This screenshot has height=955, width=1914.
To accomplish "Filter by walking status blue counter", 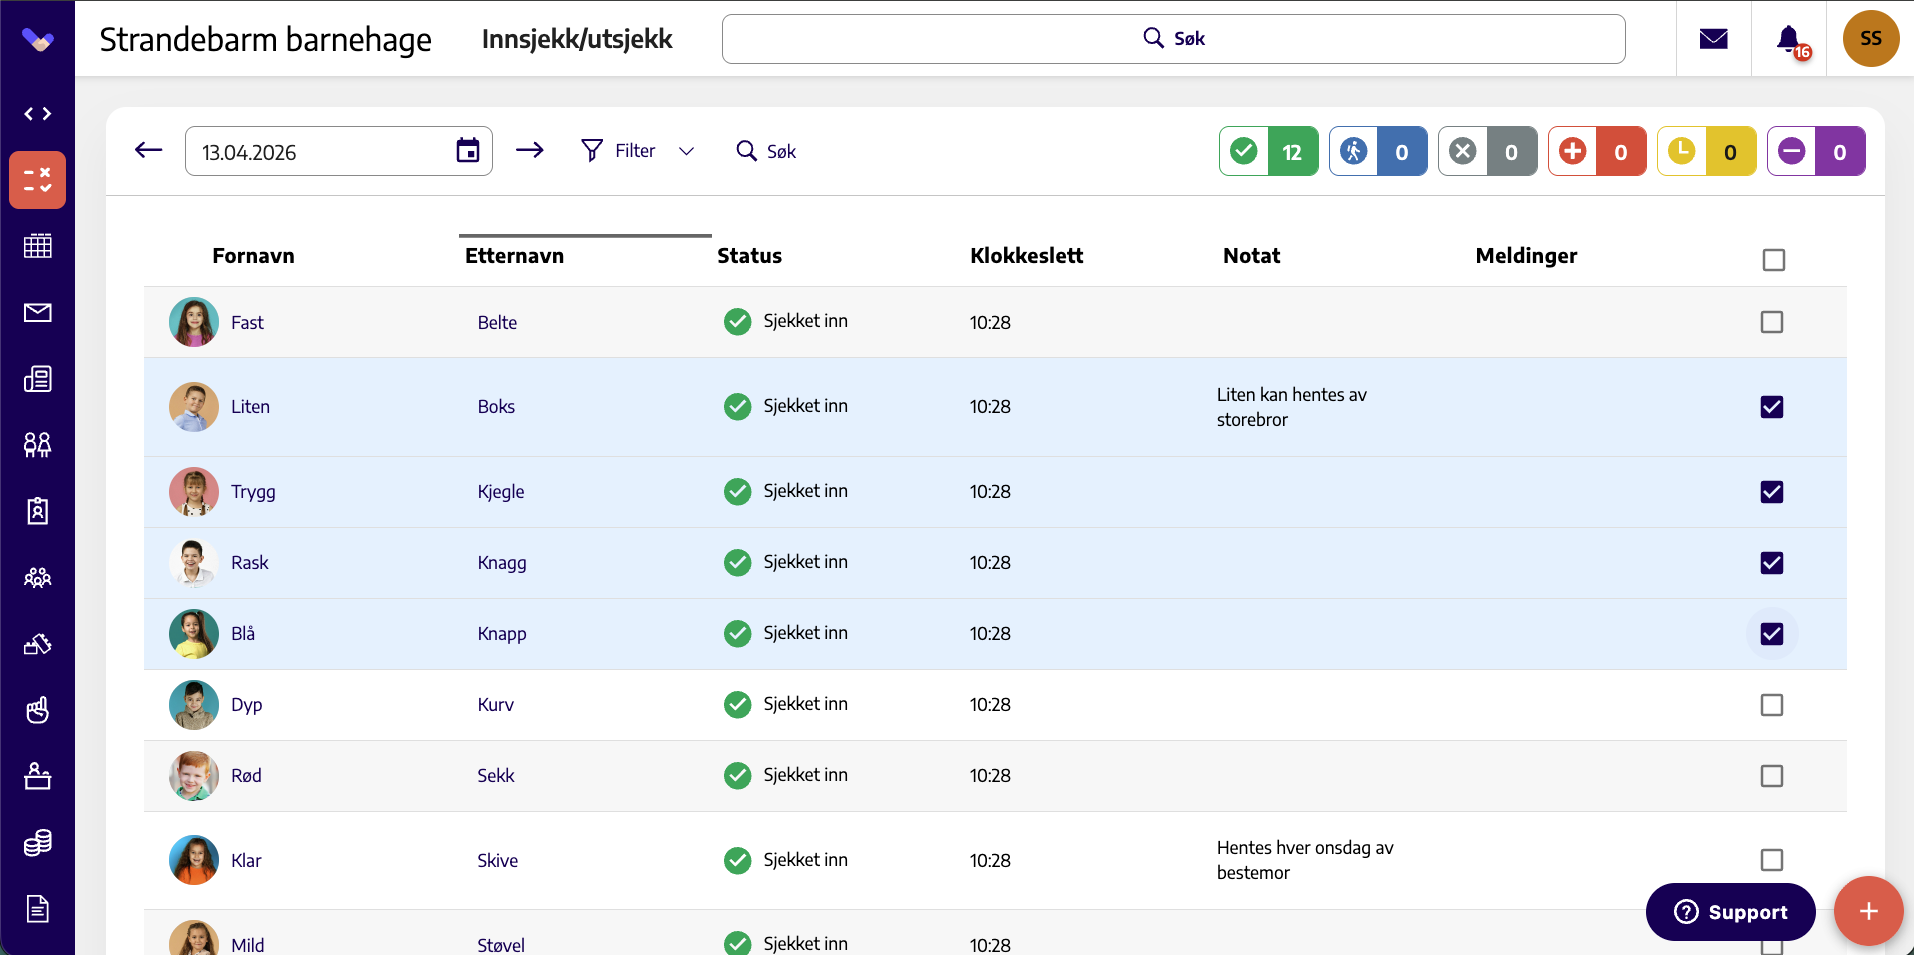I will pos(1378,151).
